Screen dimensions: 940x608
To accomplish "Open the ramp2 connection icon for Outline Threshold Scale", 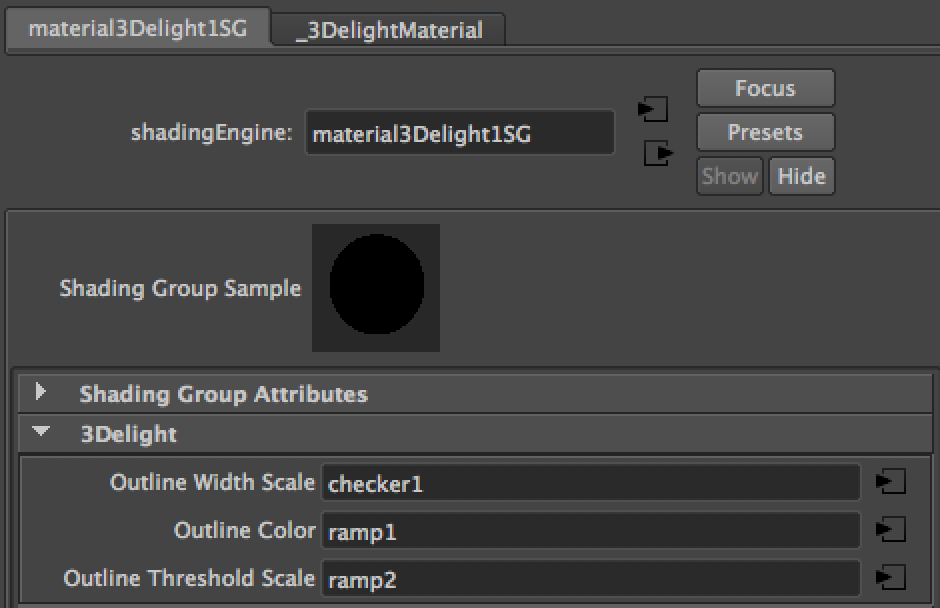I will tap(890, 577).
